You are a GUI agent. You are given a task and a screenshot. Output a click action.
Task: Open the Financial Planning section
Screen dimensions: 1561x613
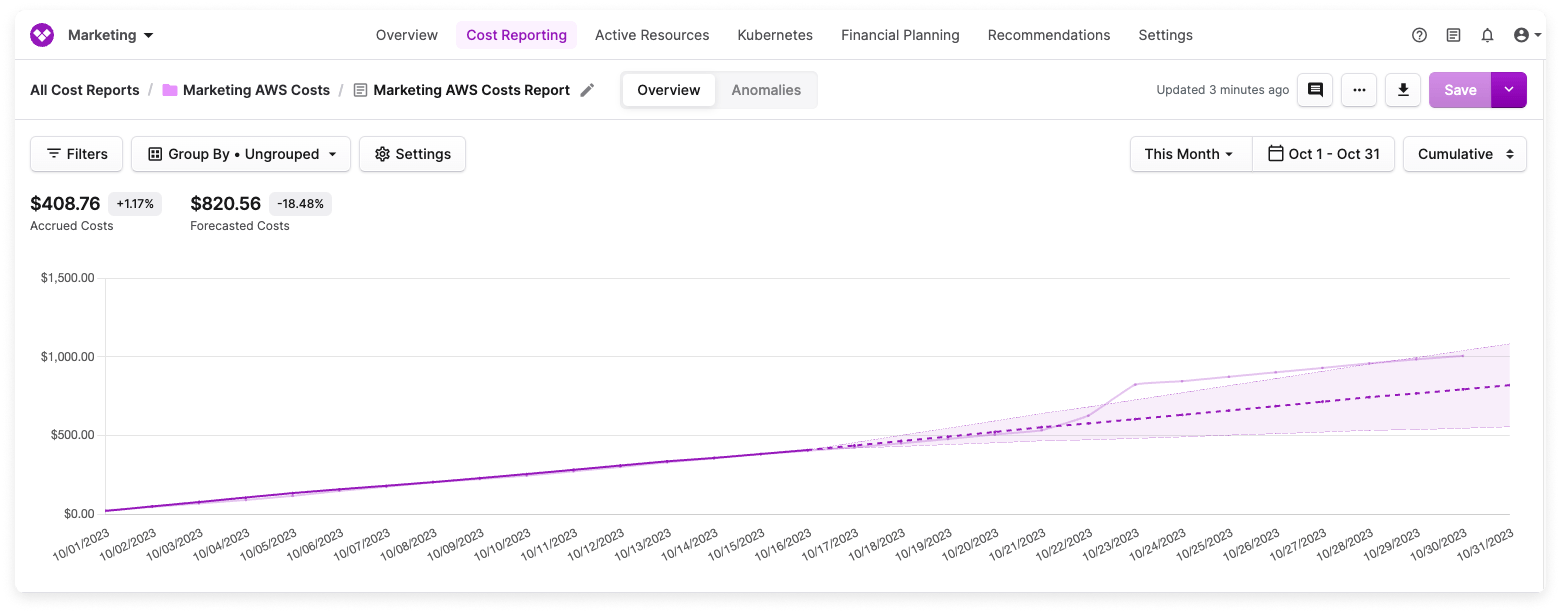[899, 35]
